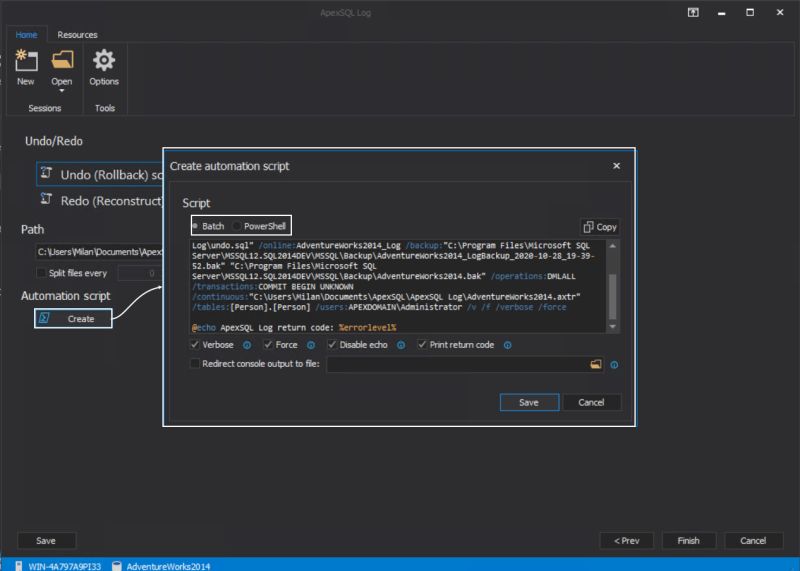Enable Redirect console output to file
Screen dimensions: 800x571
[x=194, y=363]
